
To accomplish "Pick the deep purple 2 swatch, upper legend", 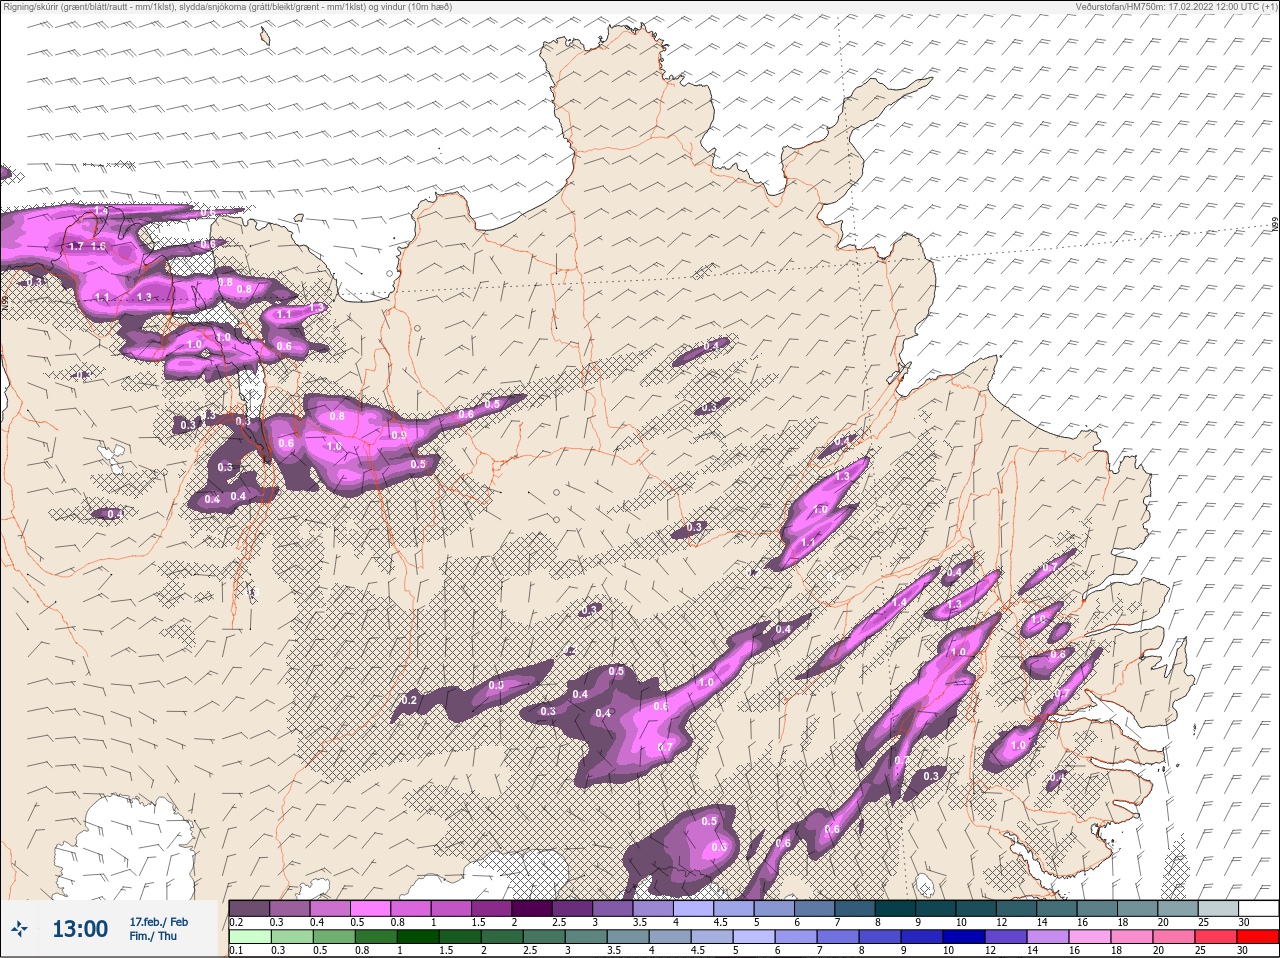I will pyautogui.click(x=532, y=908).
